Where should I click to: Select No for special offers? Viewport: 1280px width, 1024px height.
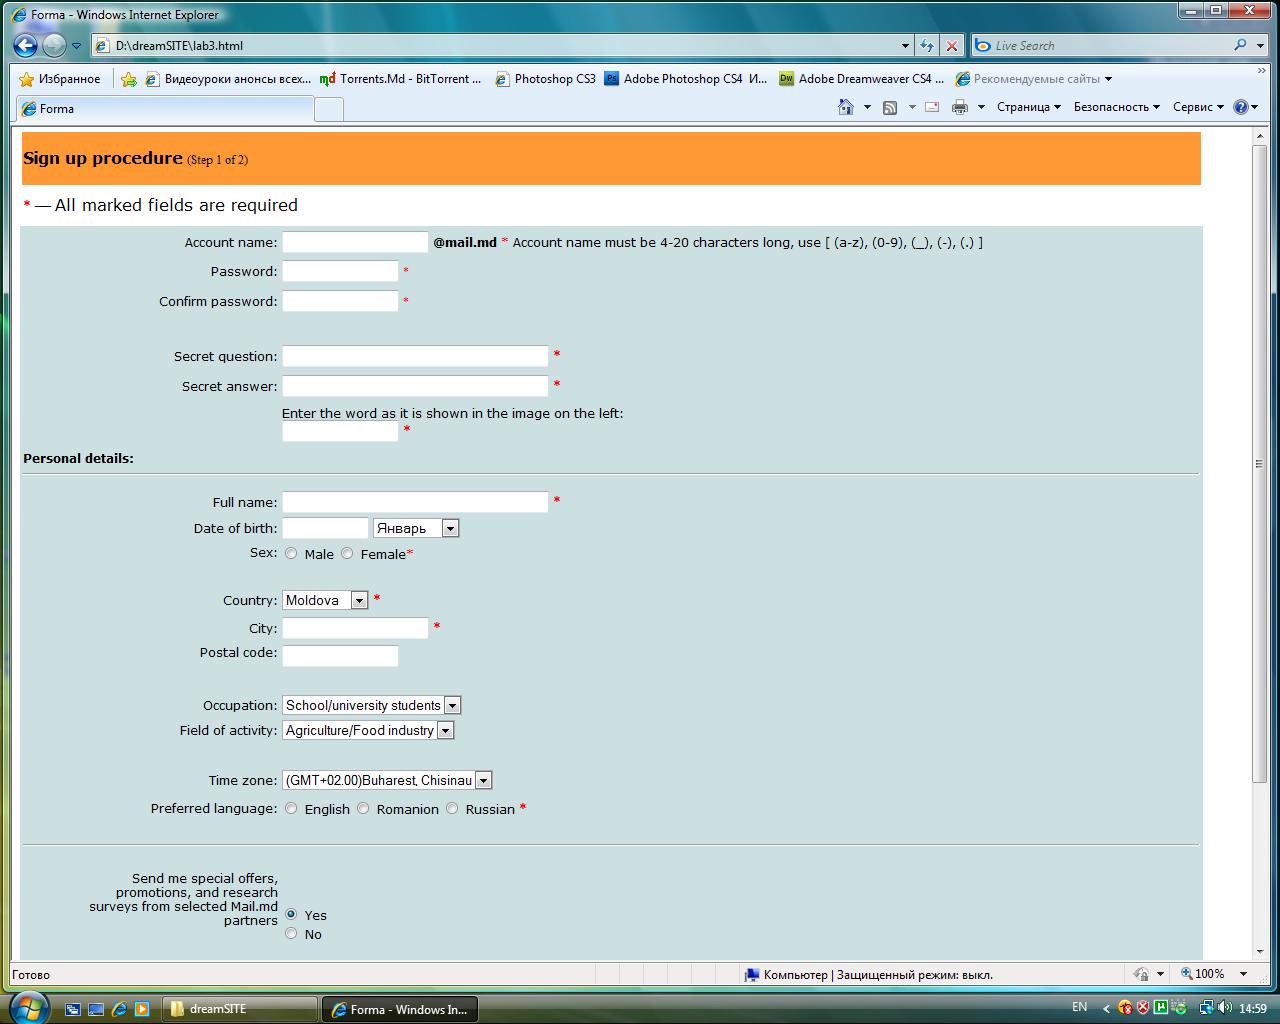[291, 933]
